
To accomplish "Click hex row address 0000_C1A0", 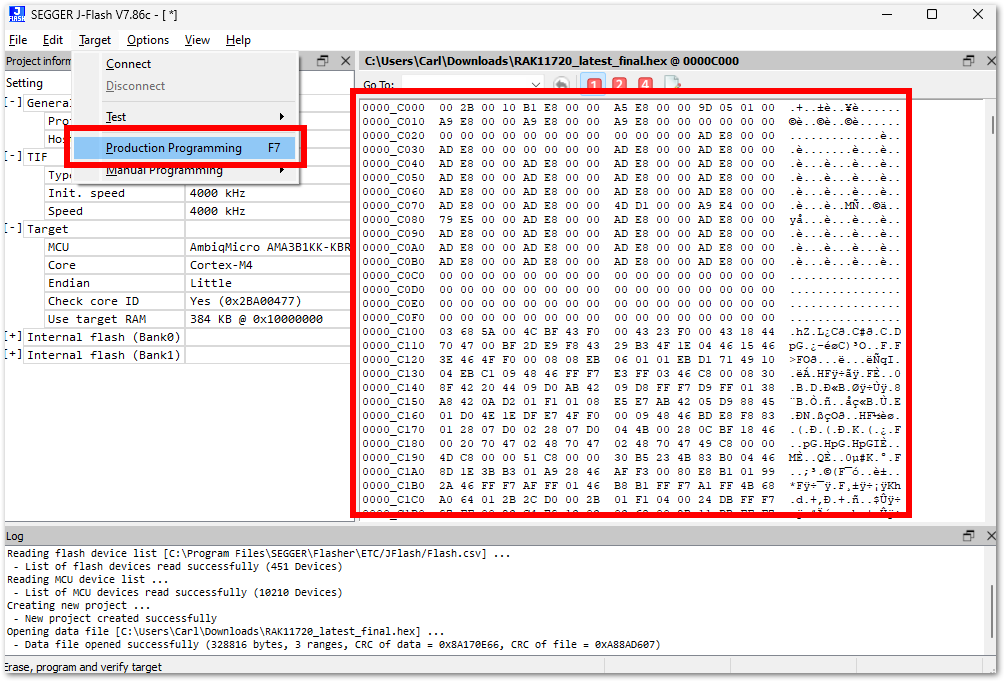I will [394, 472].
